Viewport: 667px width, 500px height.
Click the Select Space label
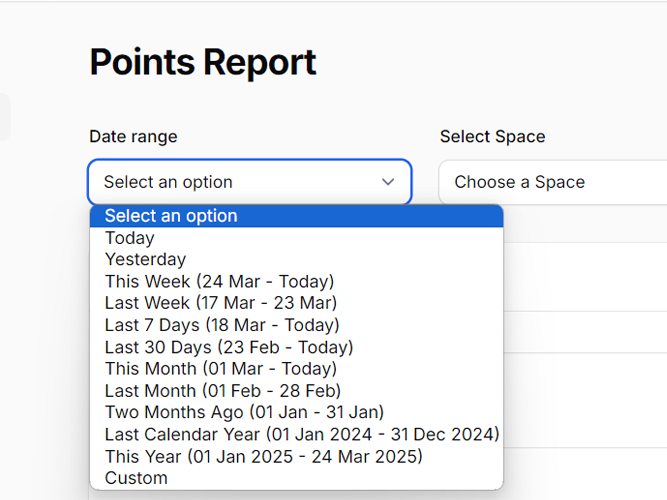[x=493, y=137]
